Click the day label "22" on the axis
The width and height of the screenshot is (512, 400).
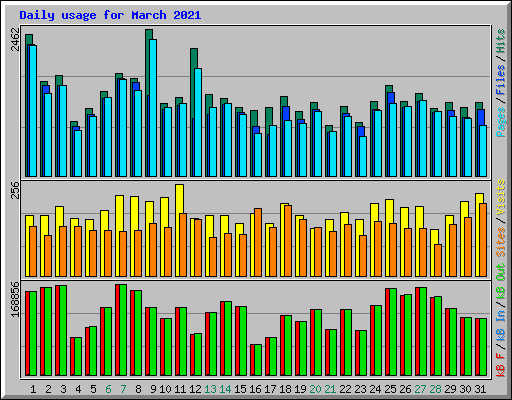pos(345,389)
